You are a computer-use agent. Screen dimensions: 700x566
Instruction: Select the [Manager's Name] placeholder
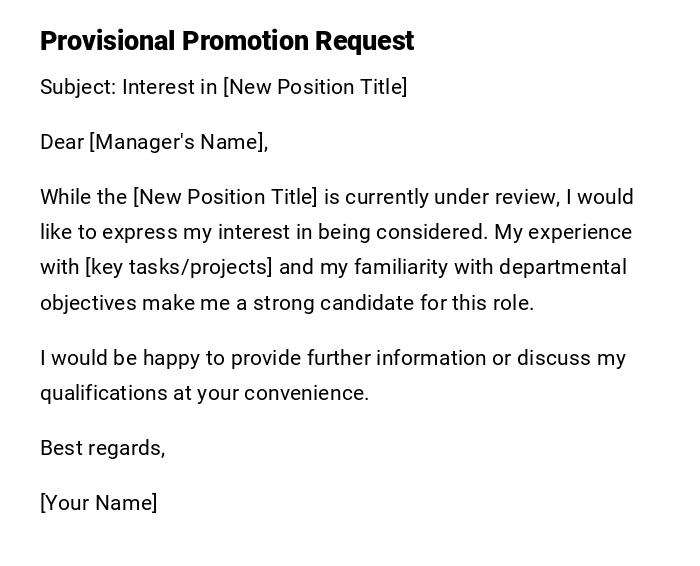[x=179, y=142]
